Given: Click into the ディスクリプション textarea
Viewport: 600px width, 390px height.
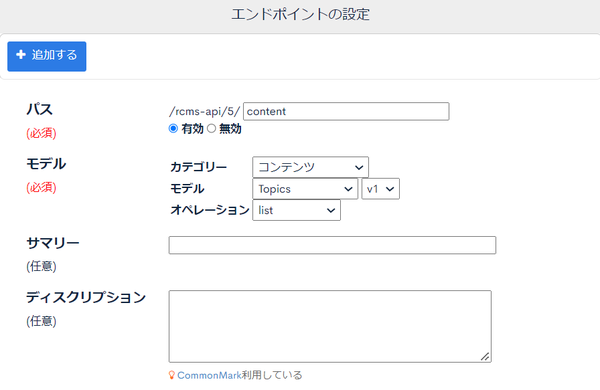Looking at the screenshot, I should [x=330, y=326].
